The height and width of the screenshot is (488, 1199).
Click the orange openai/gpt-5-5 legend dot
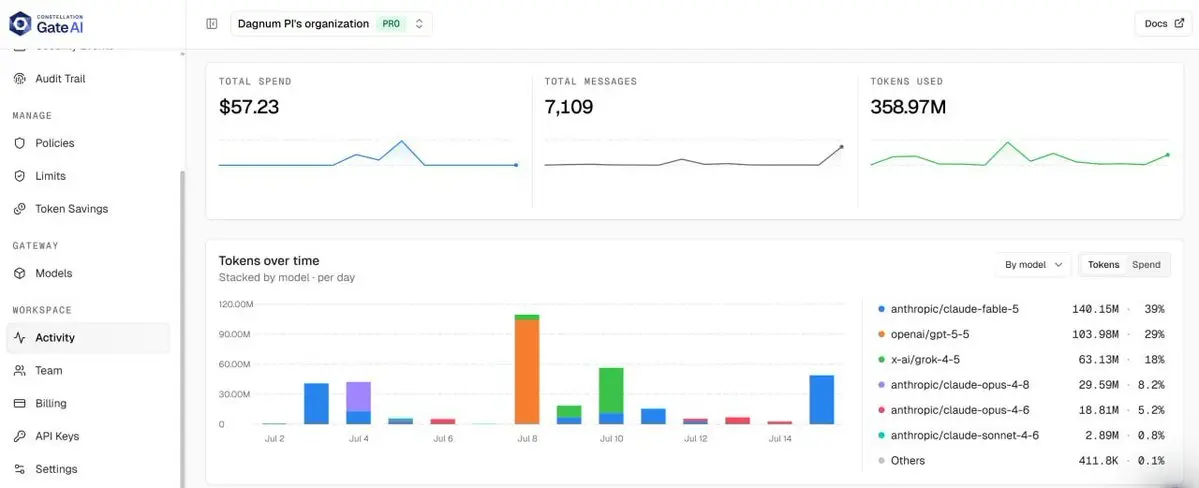point(882,334)
